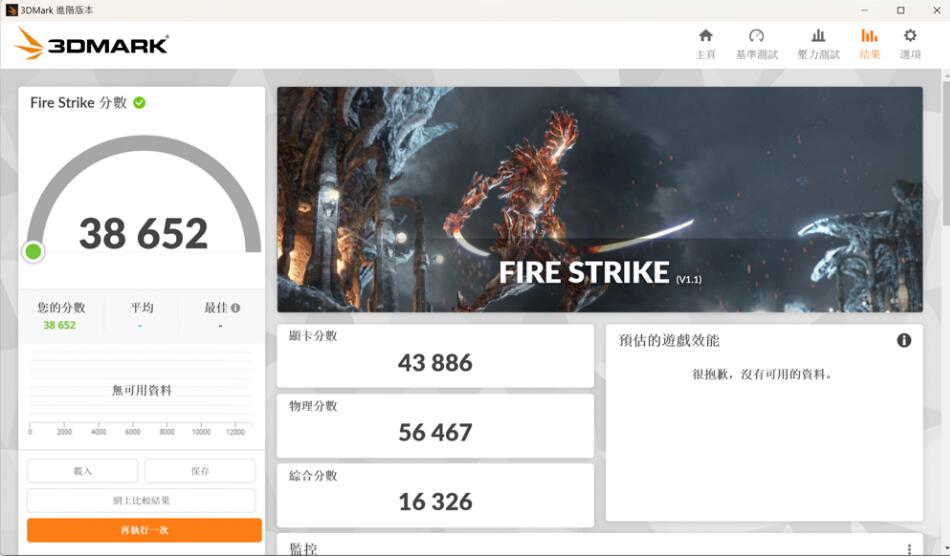
Task: Open the three-dot menu in monitoring panel
Action: tap(909, 549)
